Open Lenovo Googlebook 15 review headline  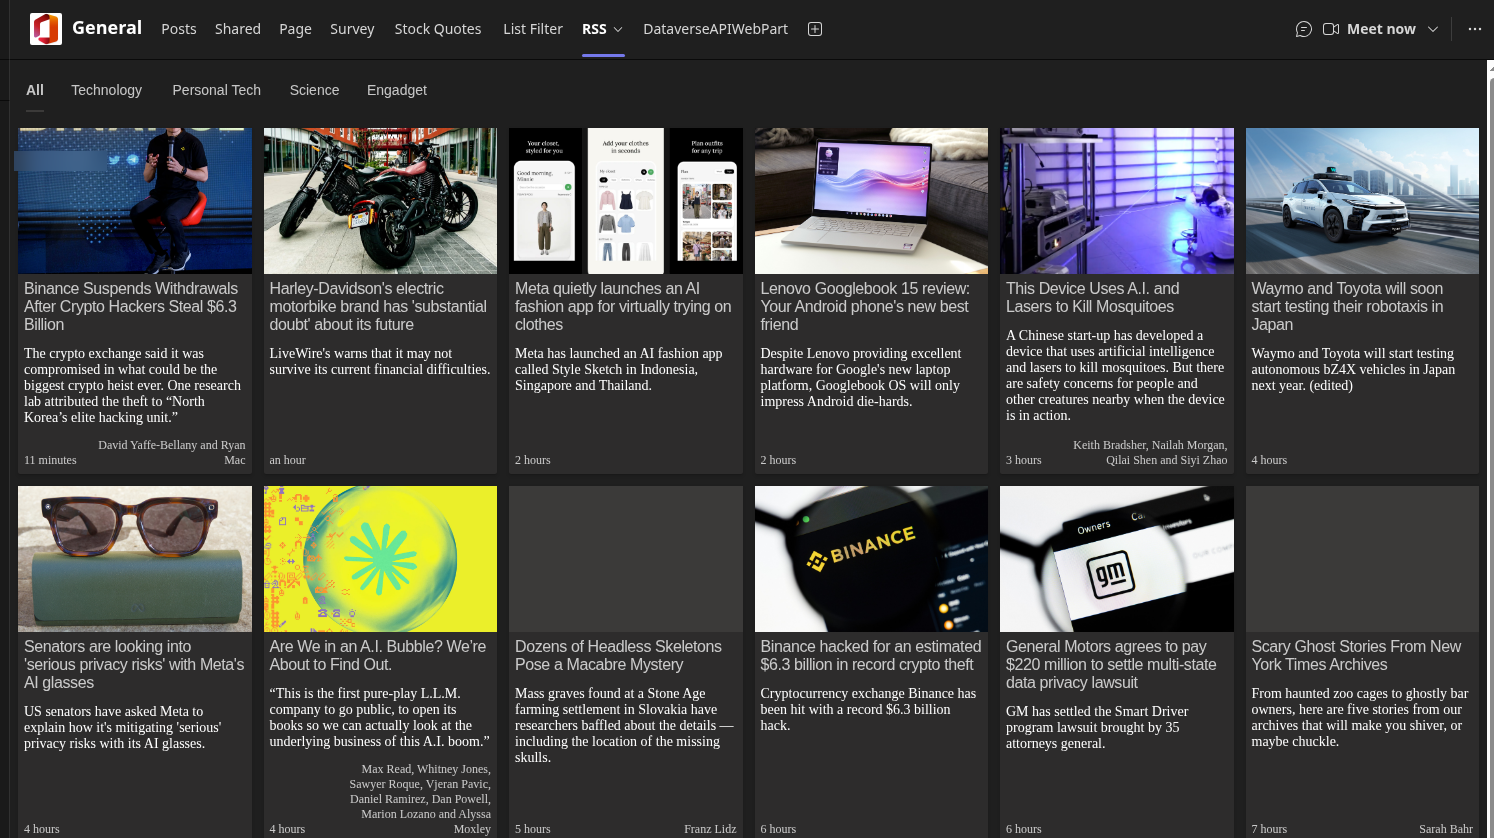click(865, 306)
